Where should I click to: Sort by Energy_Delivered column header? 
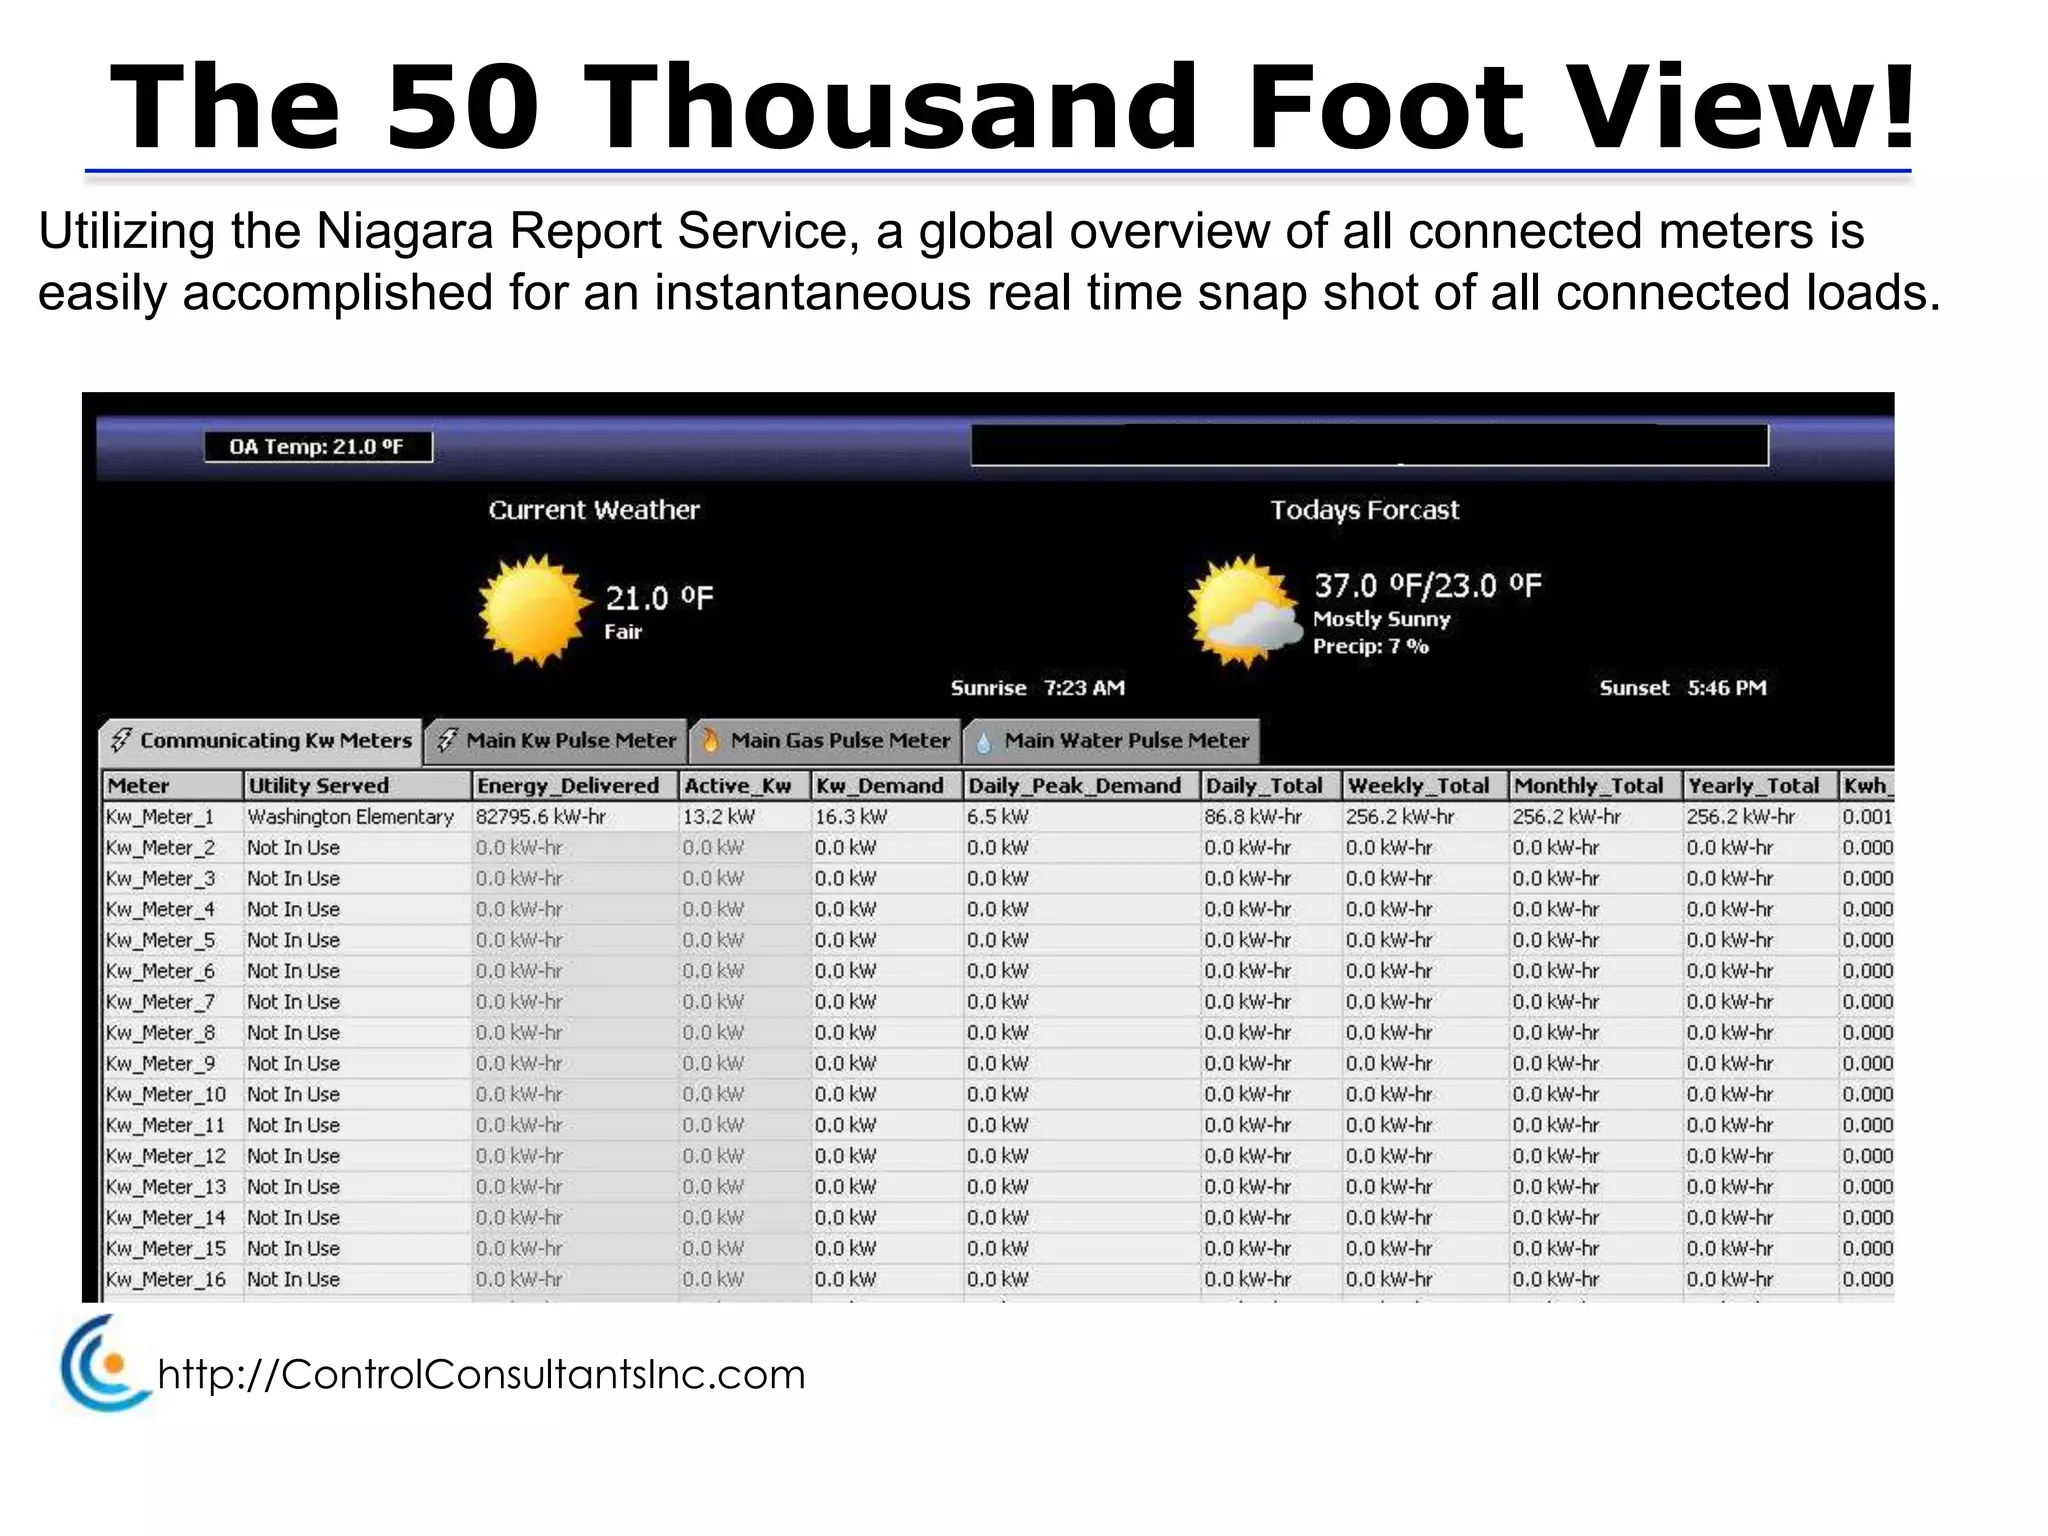[568, 786]
